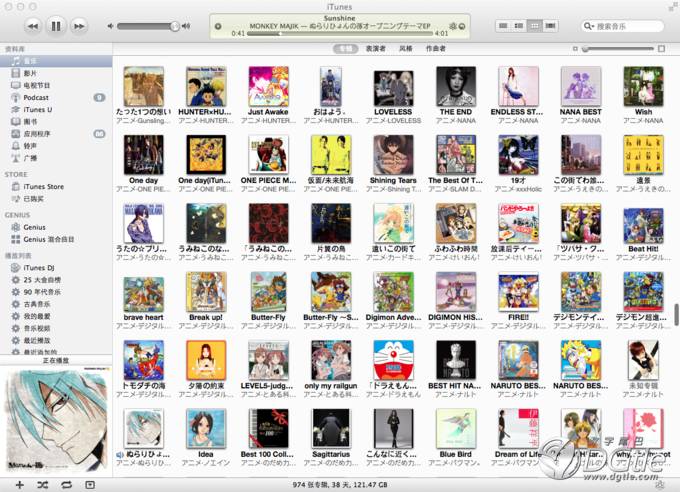
Task: Open the Just Awake album
Action: pyautogui.click(x=268, y=86)
